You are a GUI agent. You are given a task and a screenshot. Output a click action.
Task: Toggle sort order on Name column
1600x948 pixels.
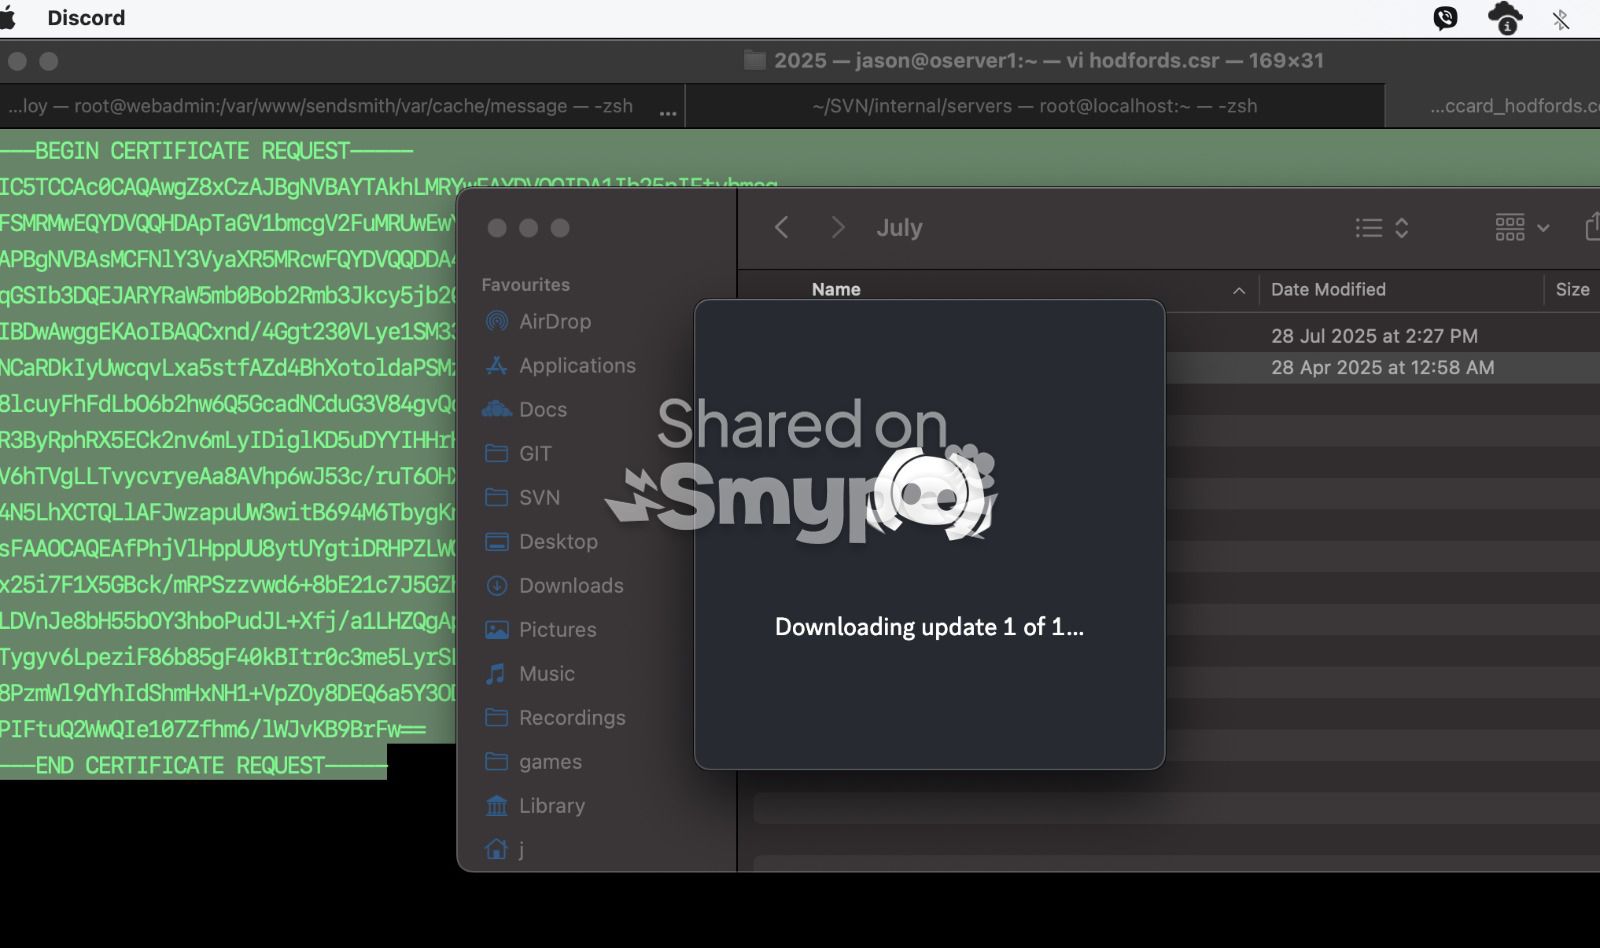point(1238,290)
